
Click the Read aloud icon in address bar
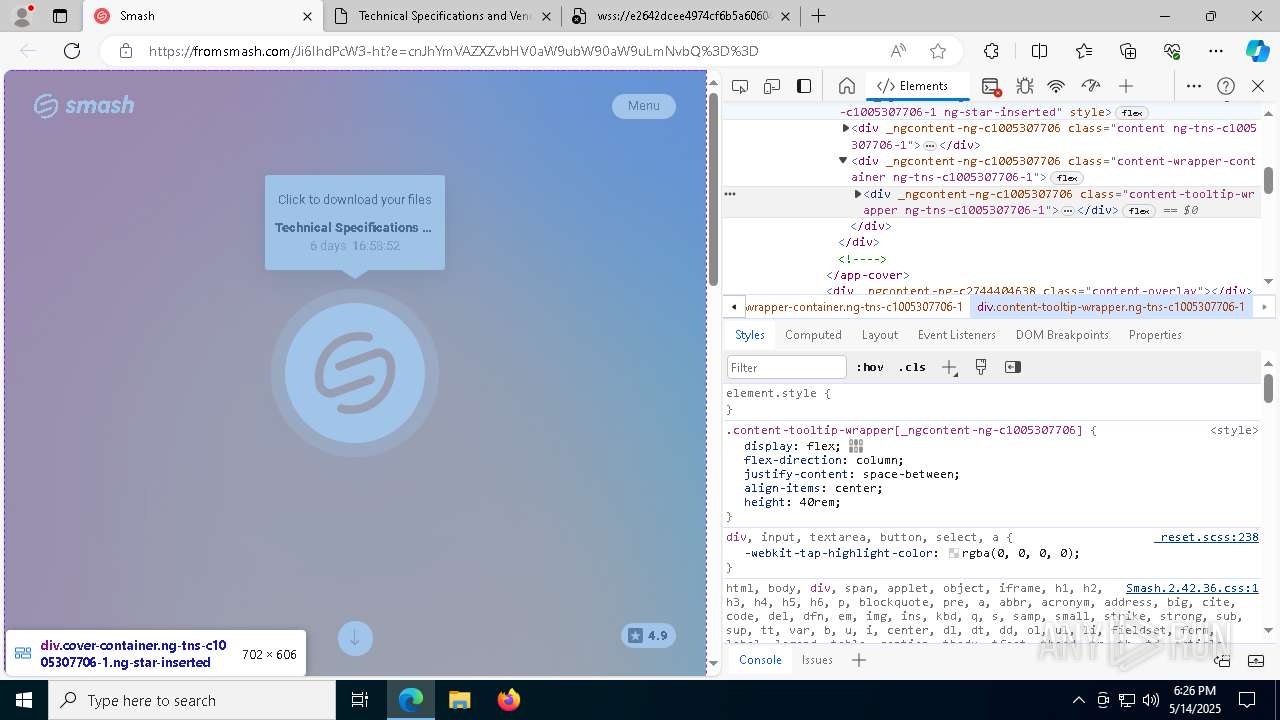click(898, 51)
